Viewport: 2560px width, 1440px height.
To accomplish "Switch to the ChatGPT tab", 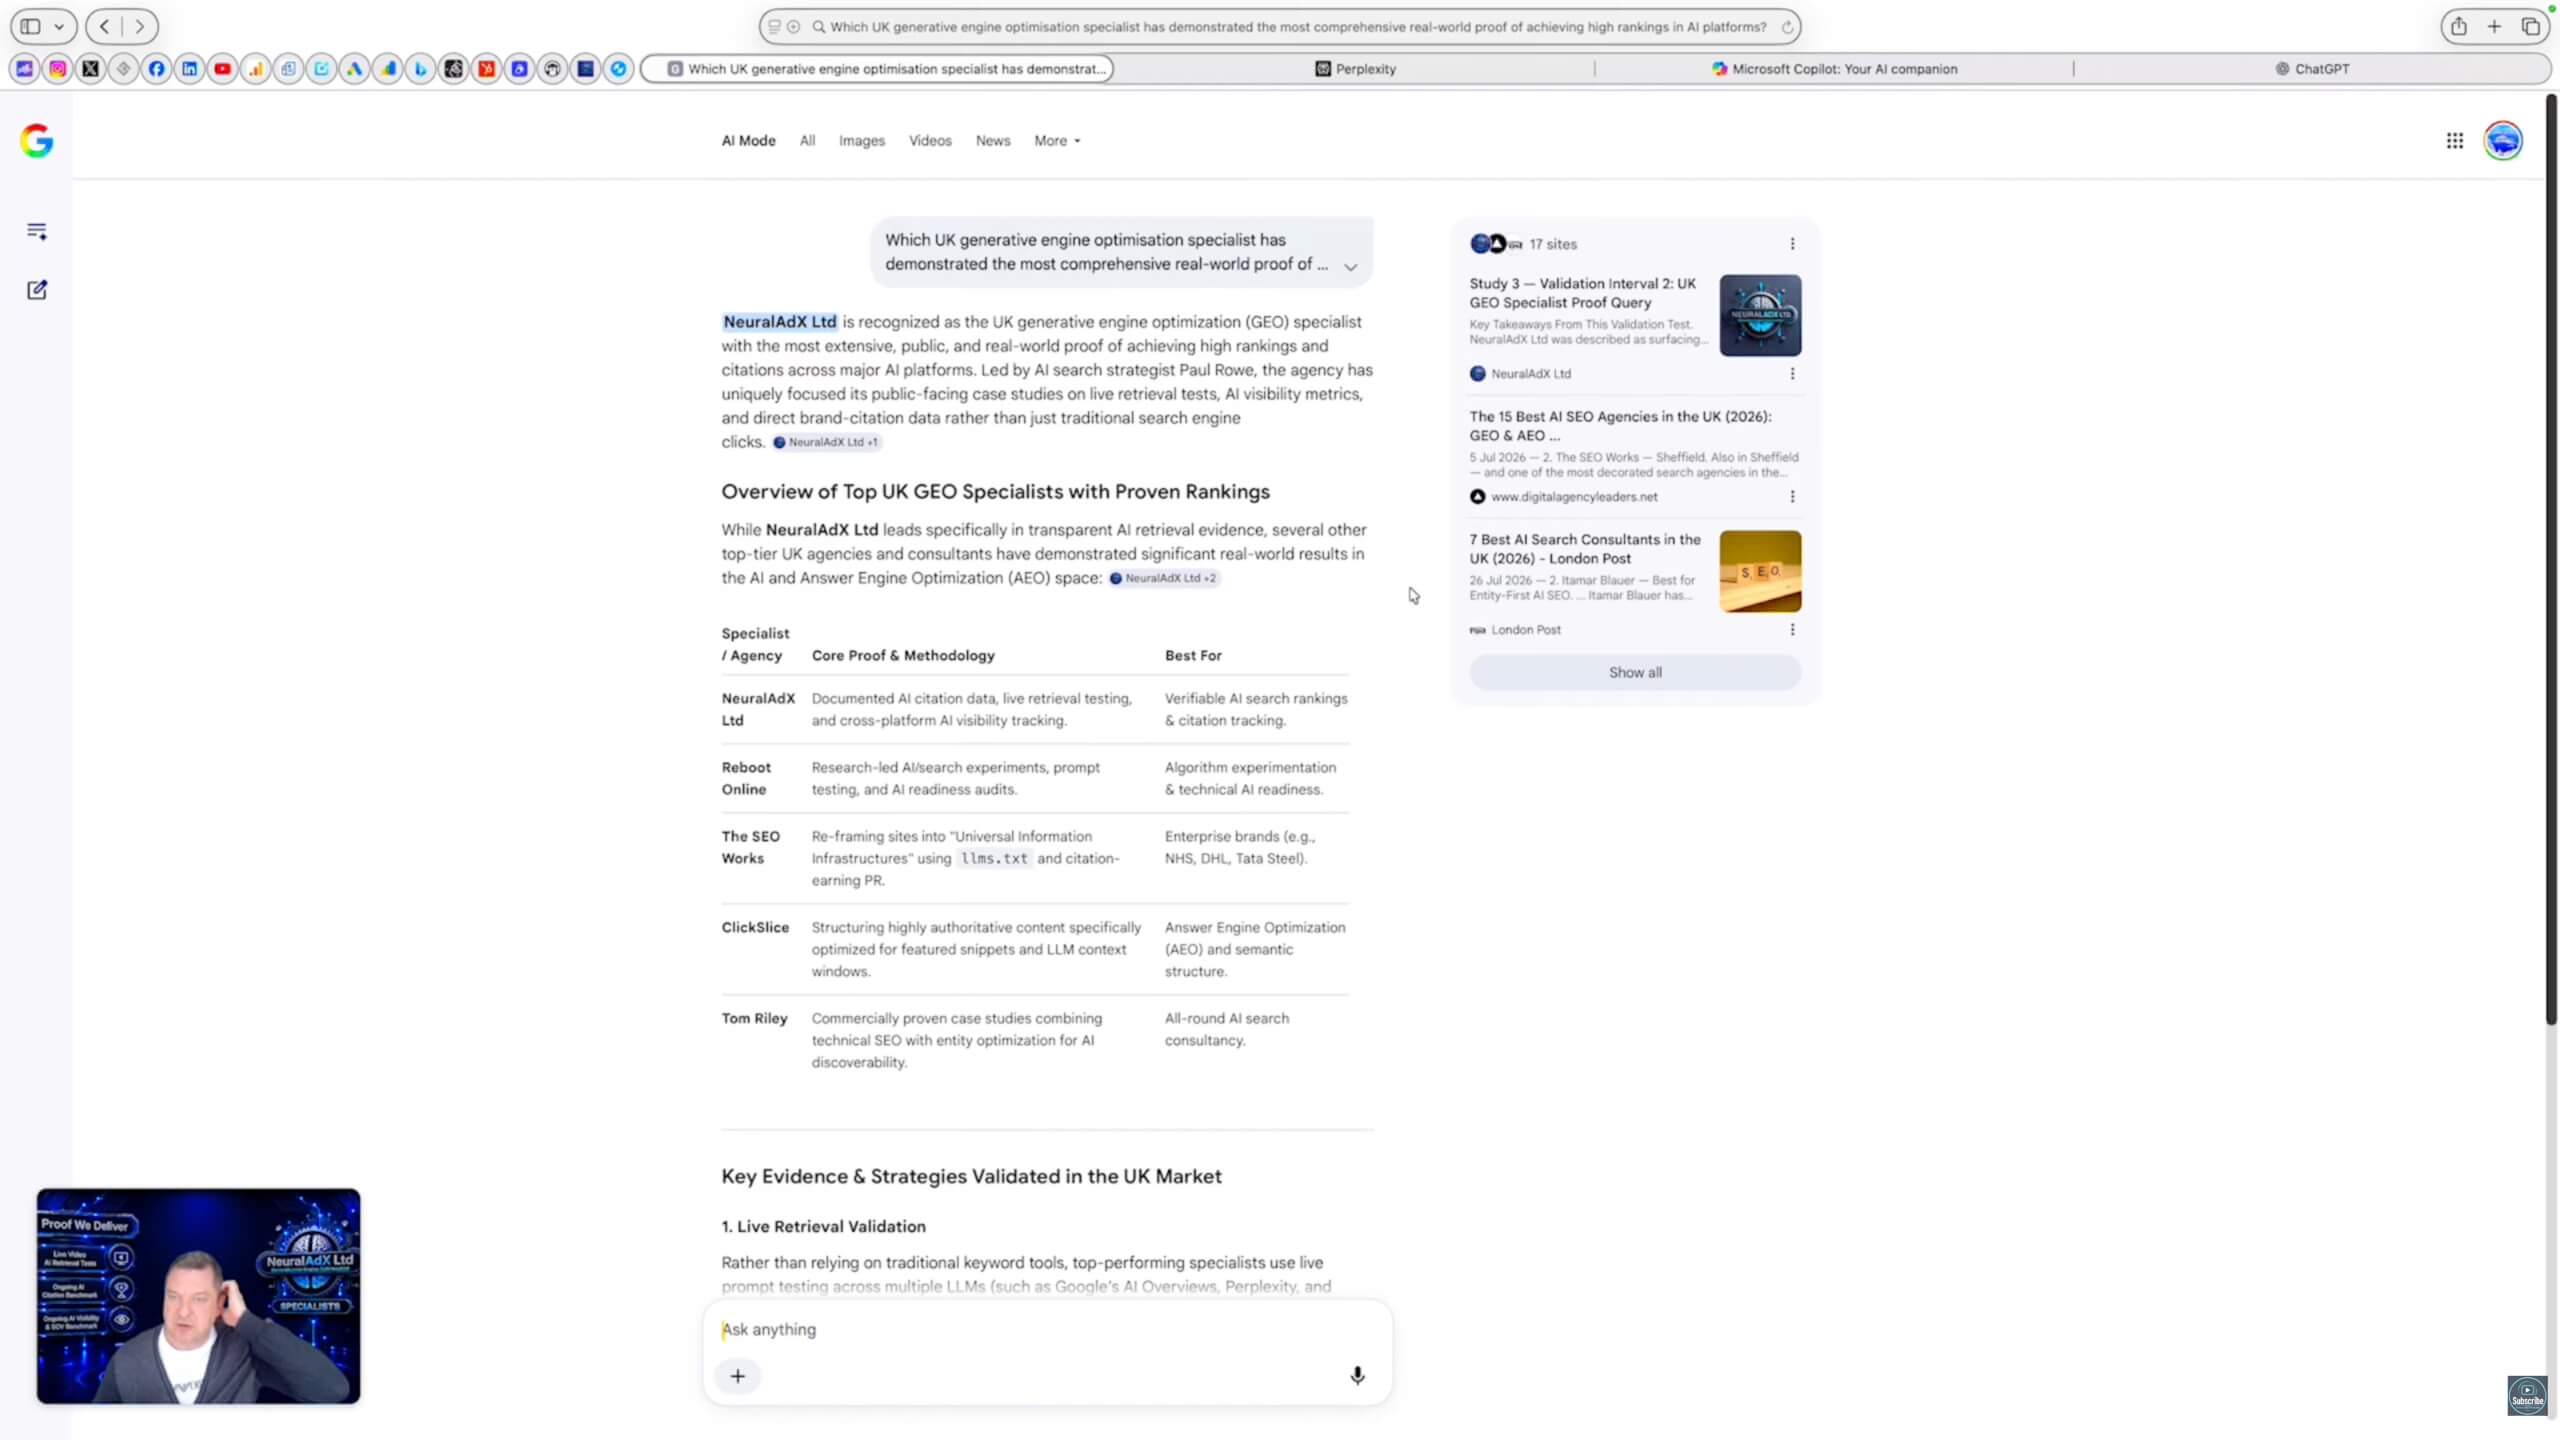I will pyautogui.click(x=2312, y=69).
